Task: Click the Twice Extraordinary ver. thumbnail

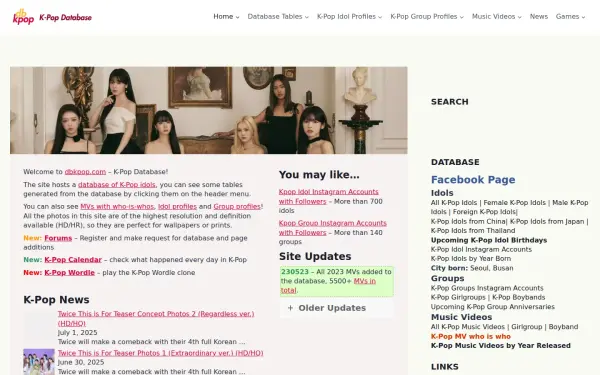Action: tap(39, 362)
